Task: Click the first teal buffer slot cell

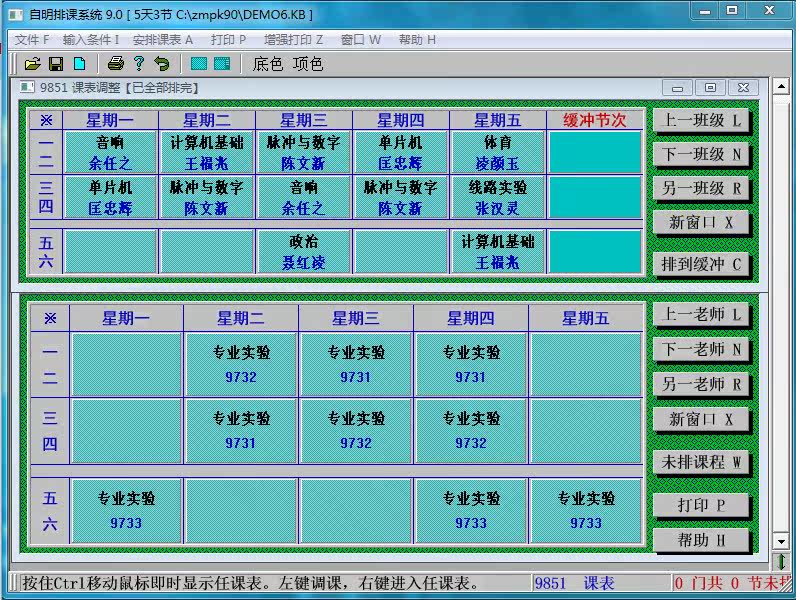Action: [x=594, y=152]
